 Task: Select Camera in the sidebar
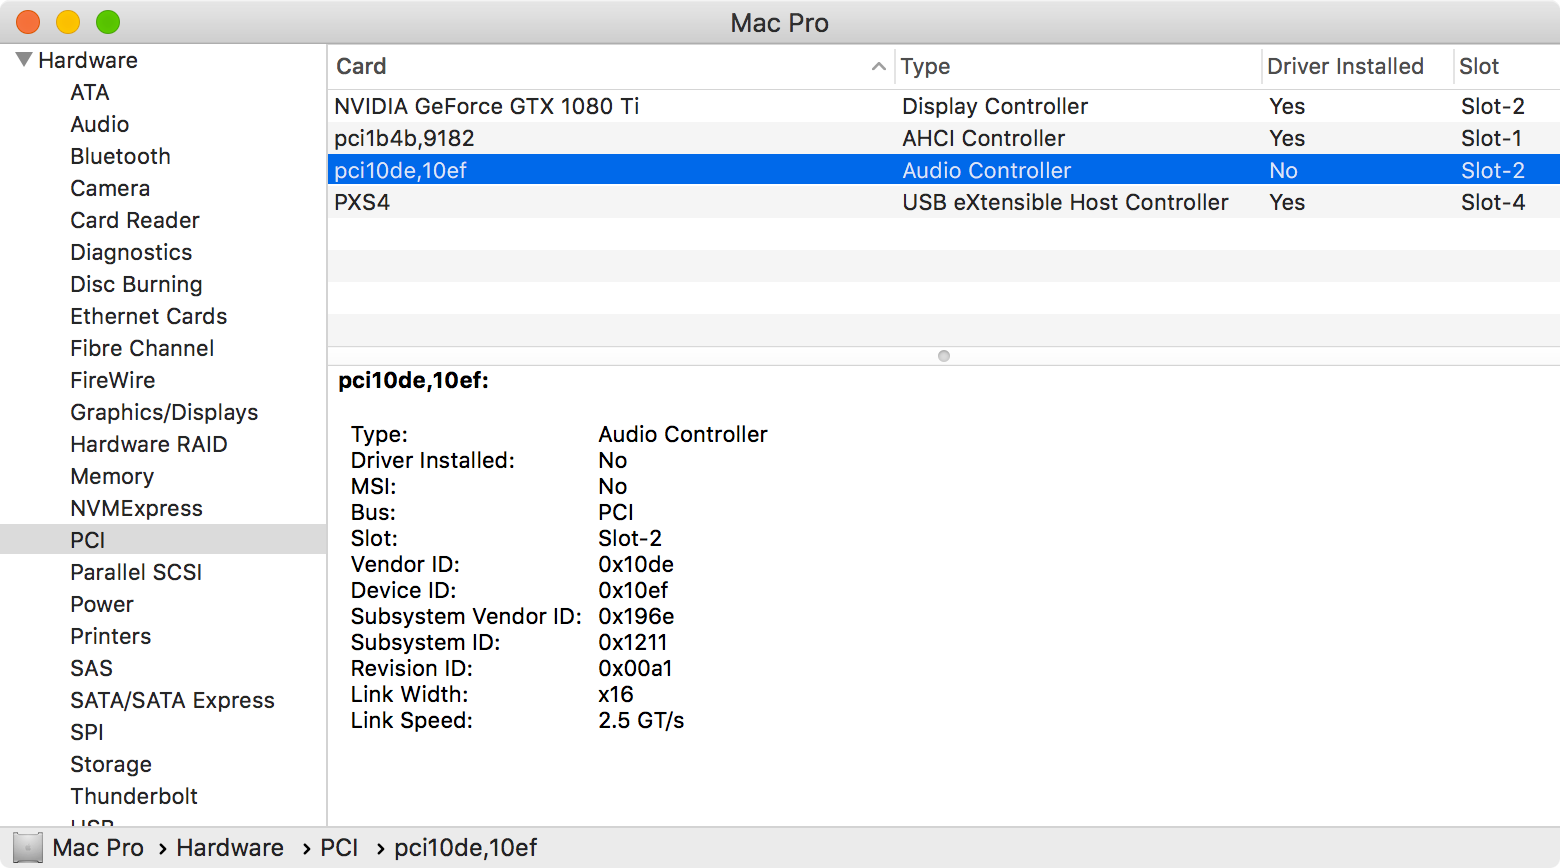tap(110, 188)
